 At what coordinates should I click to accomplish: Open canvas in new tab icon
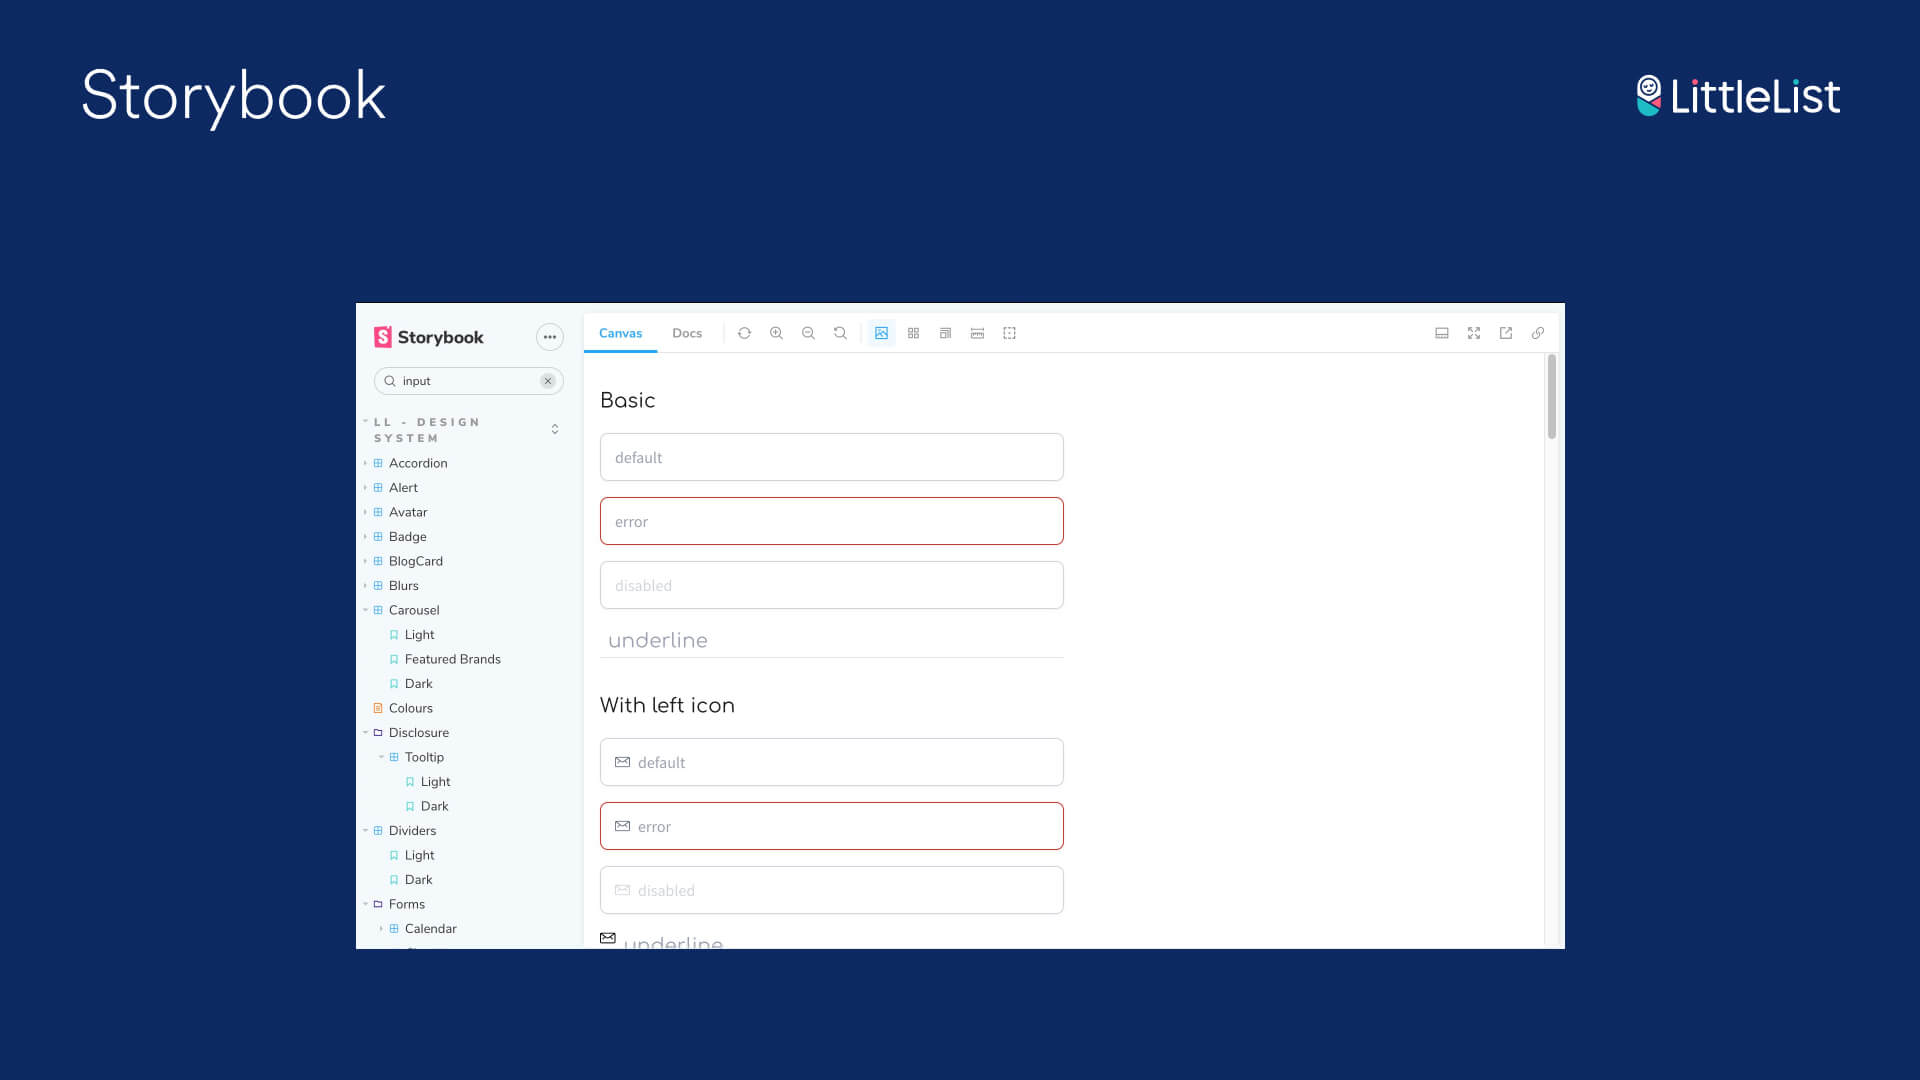pyautogui.click(x=1506, y=333)
